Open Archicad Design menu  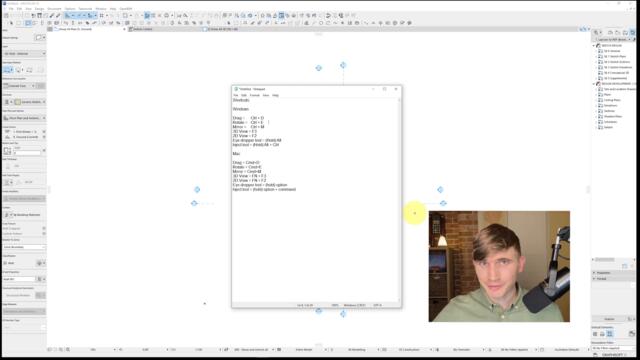click(39, 9)
